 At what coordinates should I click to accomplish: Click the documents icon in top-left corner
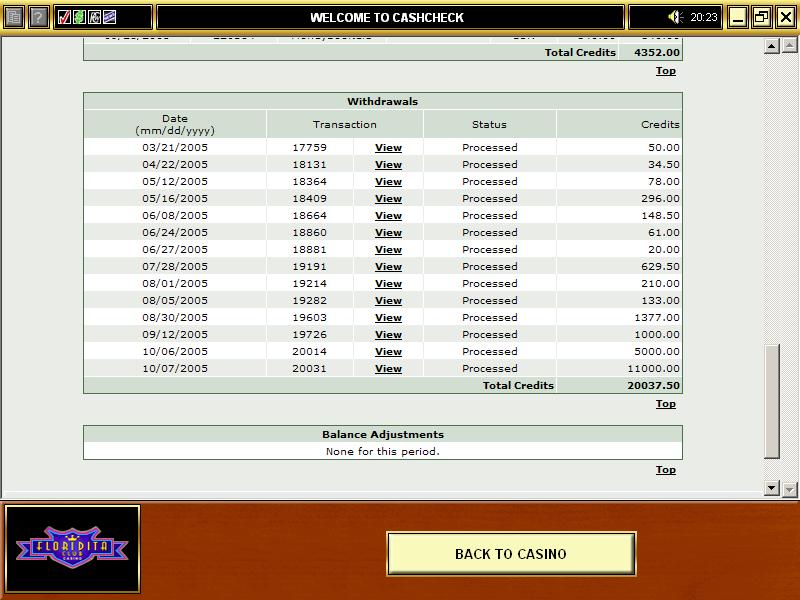click(x=13, y=17)
